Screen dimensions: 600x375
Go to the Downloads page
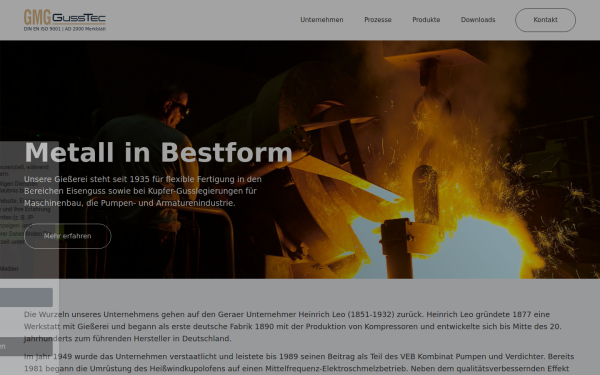point(478,20)
